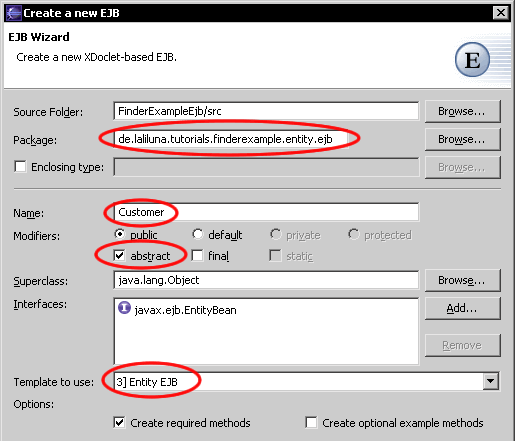Select the public modifier radio button
This screenshot has height=441, width=515.
pos(119,234)
